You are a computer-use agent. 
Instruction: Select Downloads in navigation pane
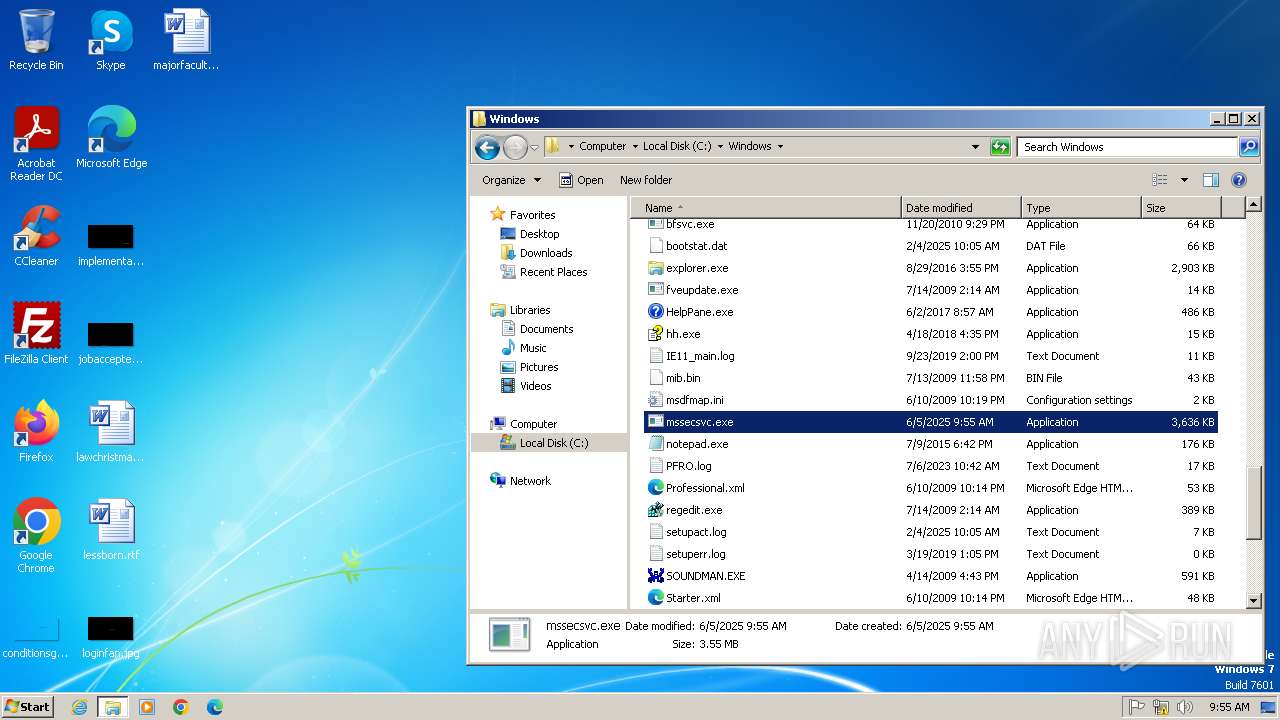pos(546,253)
